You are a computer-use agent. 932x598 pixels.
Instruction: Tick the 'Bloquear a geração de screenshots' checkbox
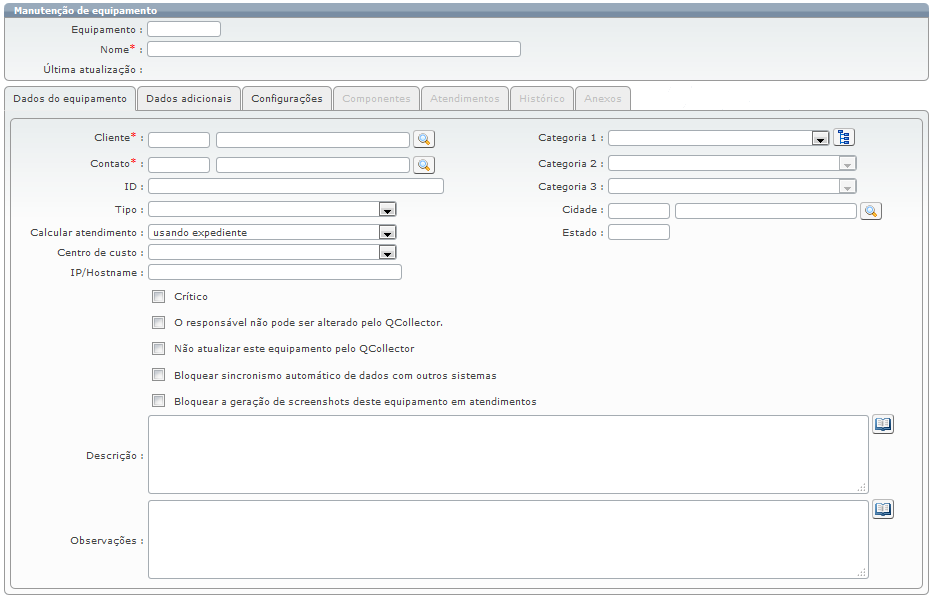click(x=158, y=401)
